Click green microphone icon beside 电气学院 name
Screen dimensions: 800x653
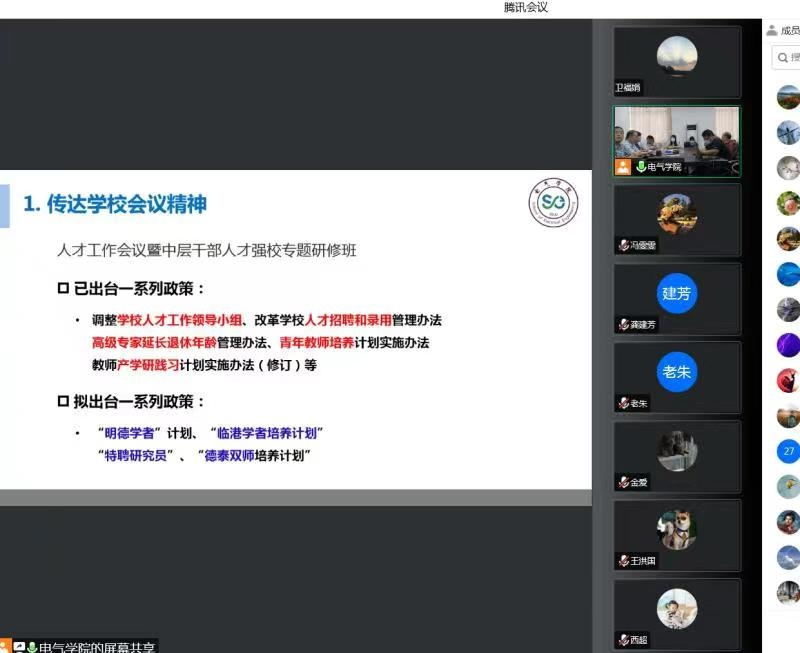(x=641, y=167)
